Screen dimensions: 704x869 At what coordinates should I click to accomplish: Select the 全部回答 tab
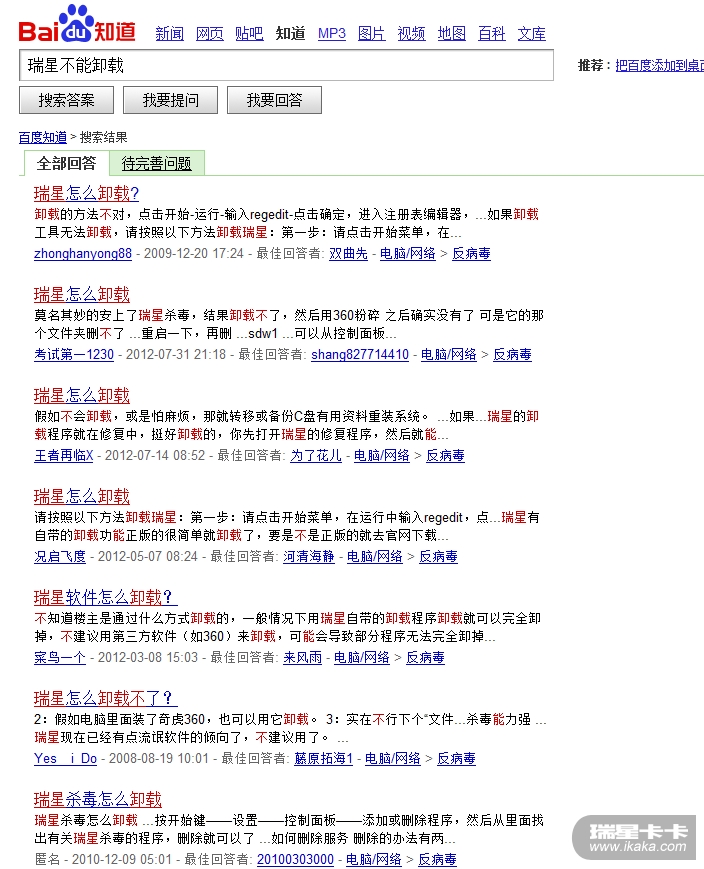[66, 163]
